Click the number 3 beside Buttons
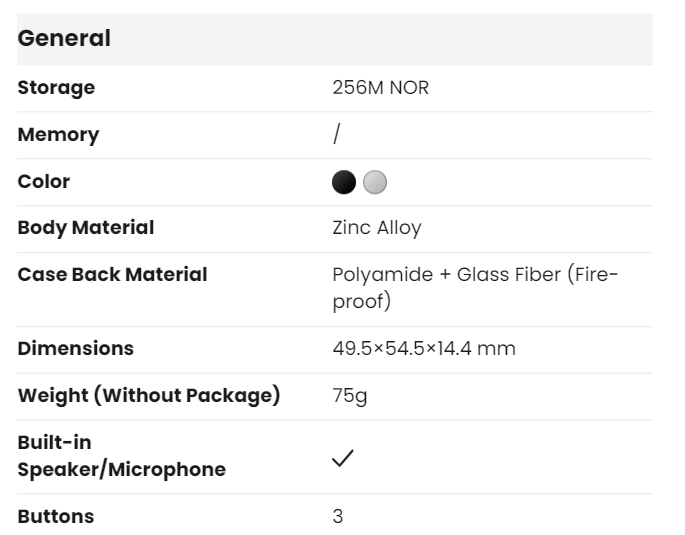Screen dimensions: 685x535 click(x=338, y=516)
